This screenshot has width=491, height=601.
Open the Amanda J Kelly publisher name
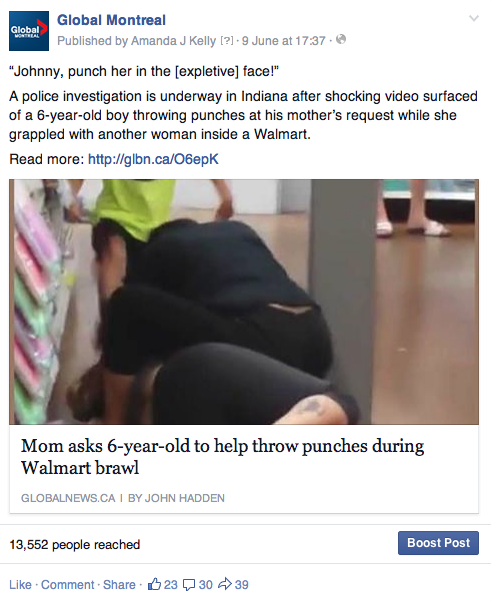pyautogui.click(x=173, y=41)
